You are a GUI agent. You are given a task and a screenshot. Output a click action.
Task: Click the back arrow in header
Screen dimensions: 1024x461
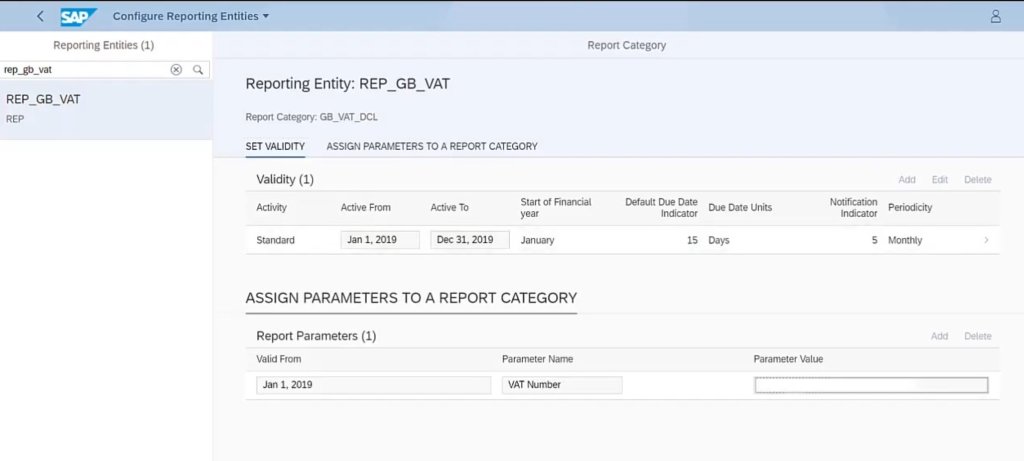pos(40,16)
